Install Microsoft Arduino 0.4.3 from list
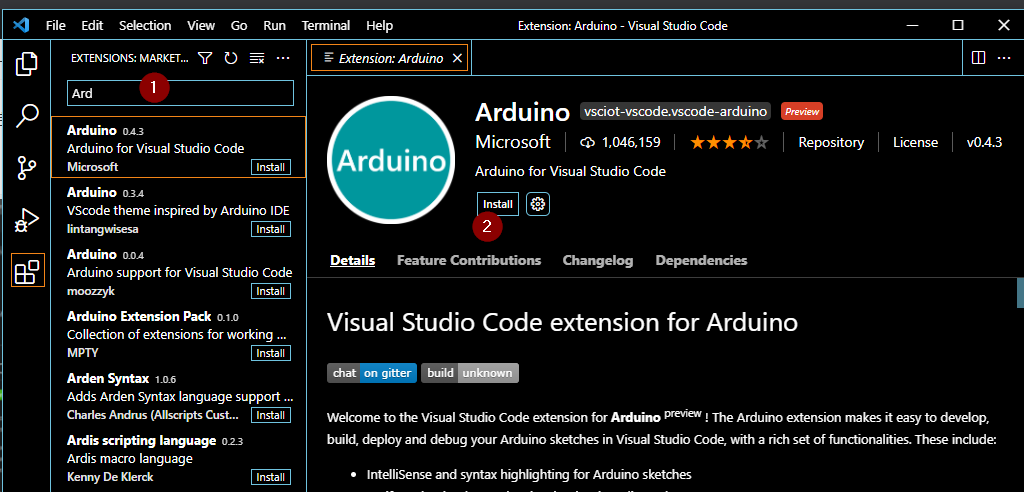The width and height of the screenshot is (1024, 492). tap(270, 167)
